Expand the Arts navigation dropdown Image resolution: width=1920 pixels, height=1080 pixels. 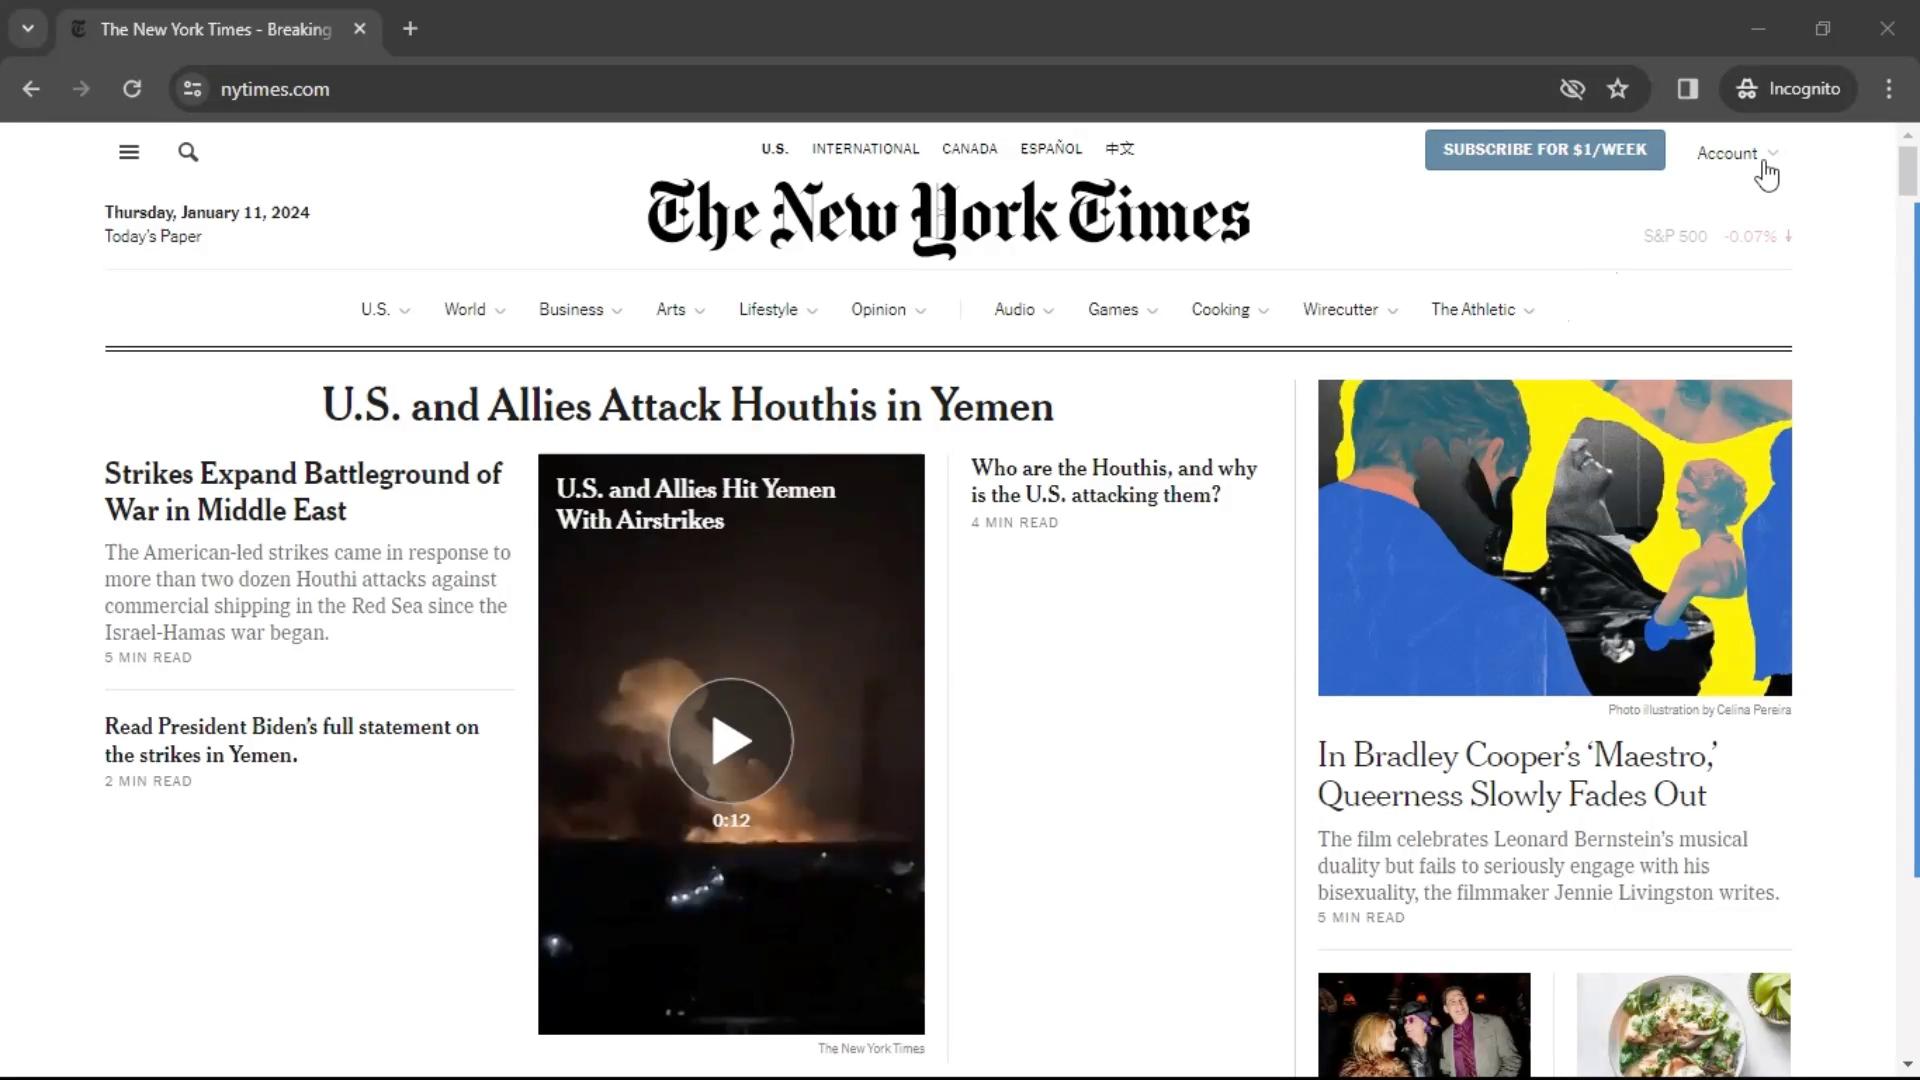pyautogui.click(x=678, y=309)
